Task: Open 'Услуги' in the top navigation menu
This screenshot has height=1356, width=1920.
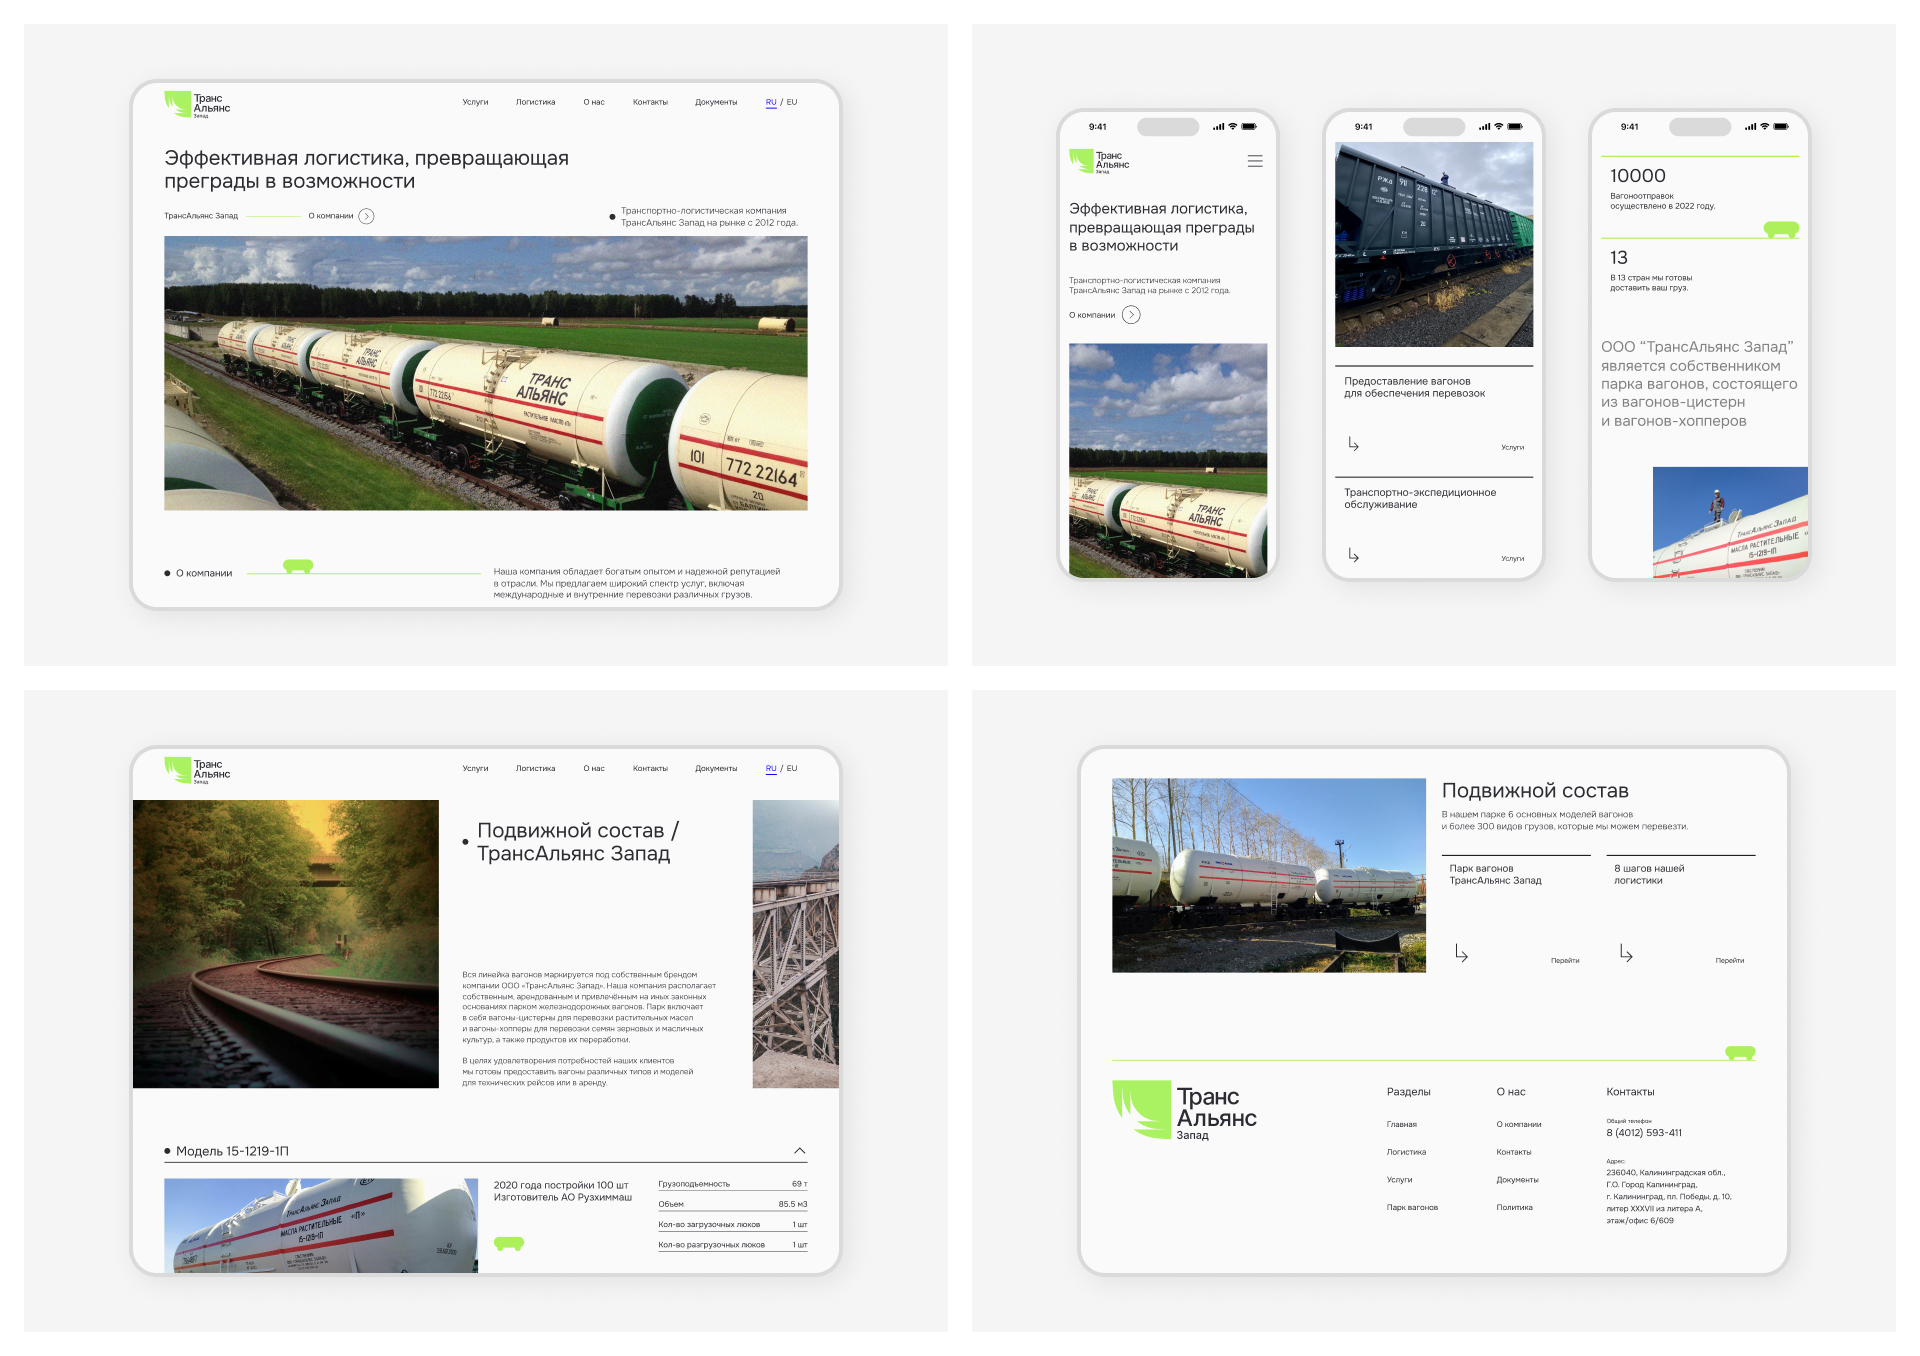Action: coord(475,102)
